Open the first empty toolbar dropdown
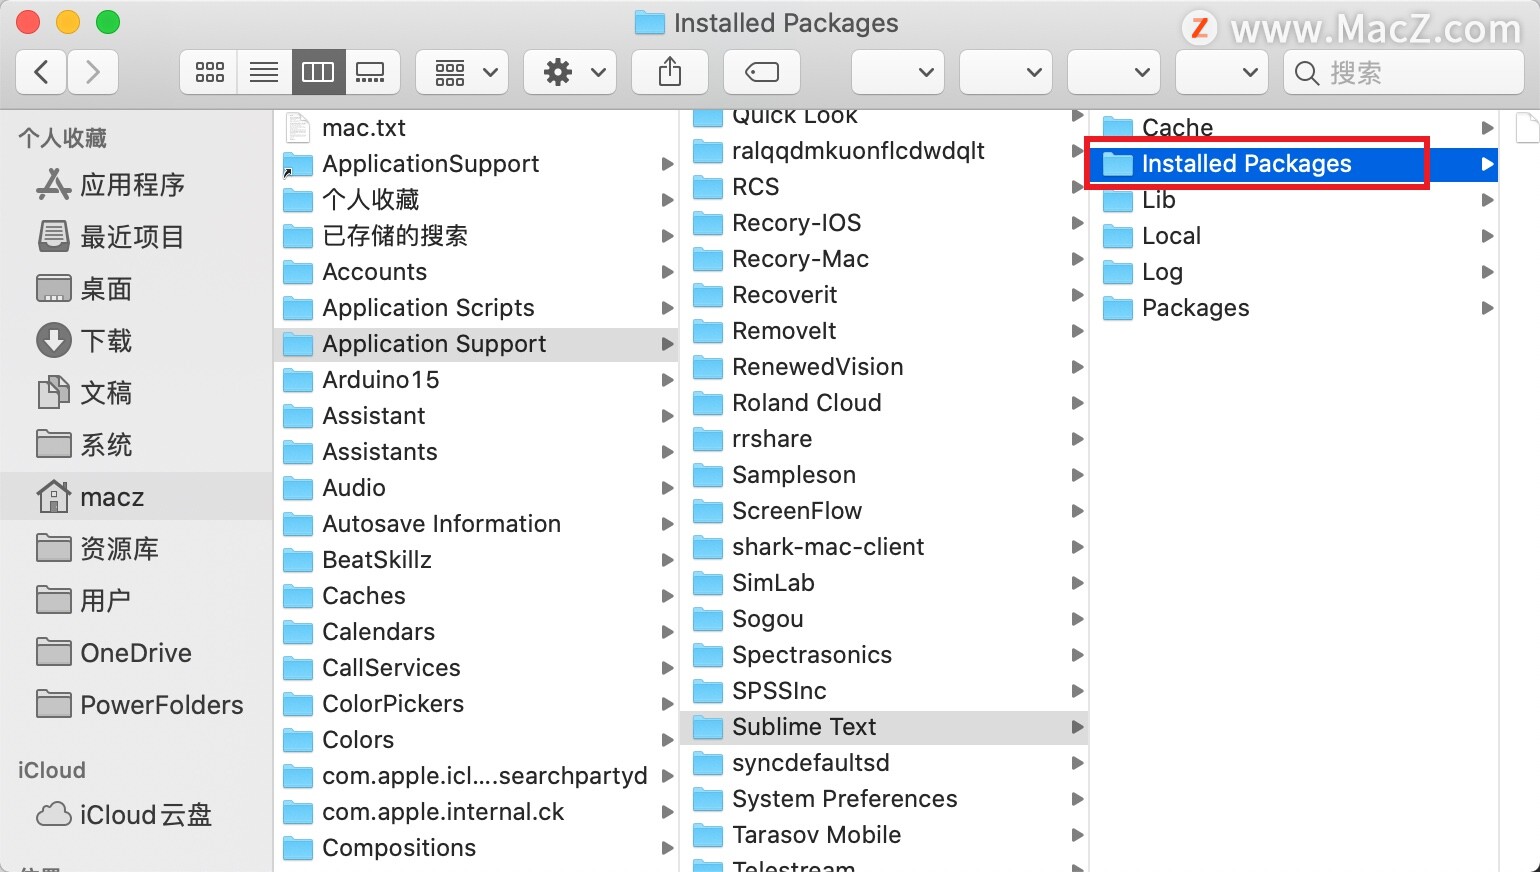The image size is (1540, 872). click(898, 72)
